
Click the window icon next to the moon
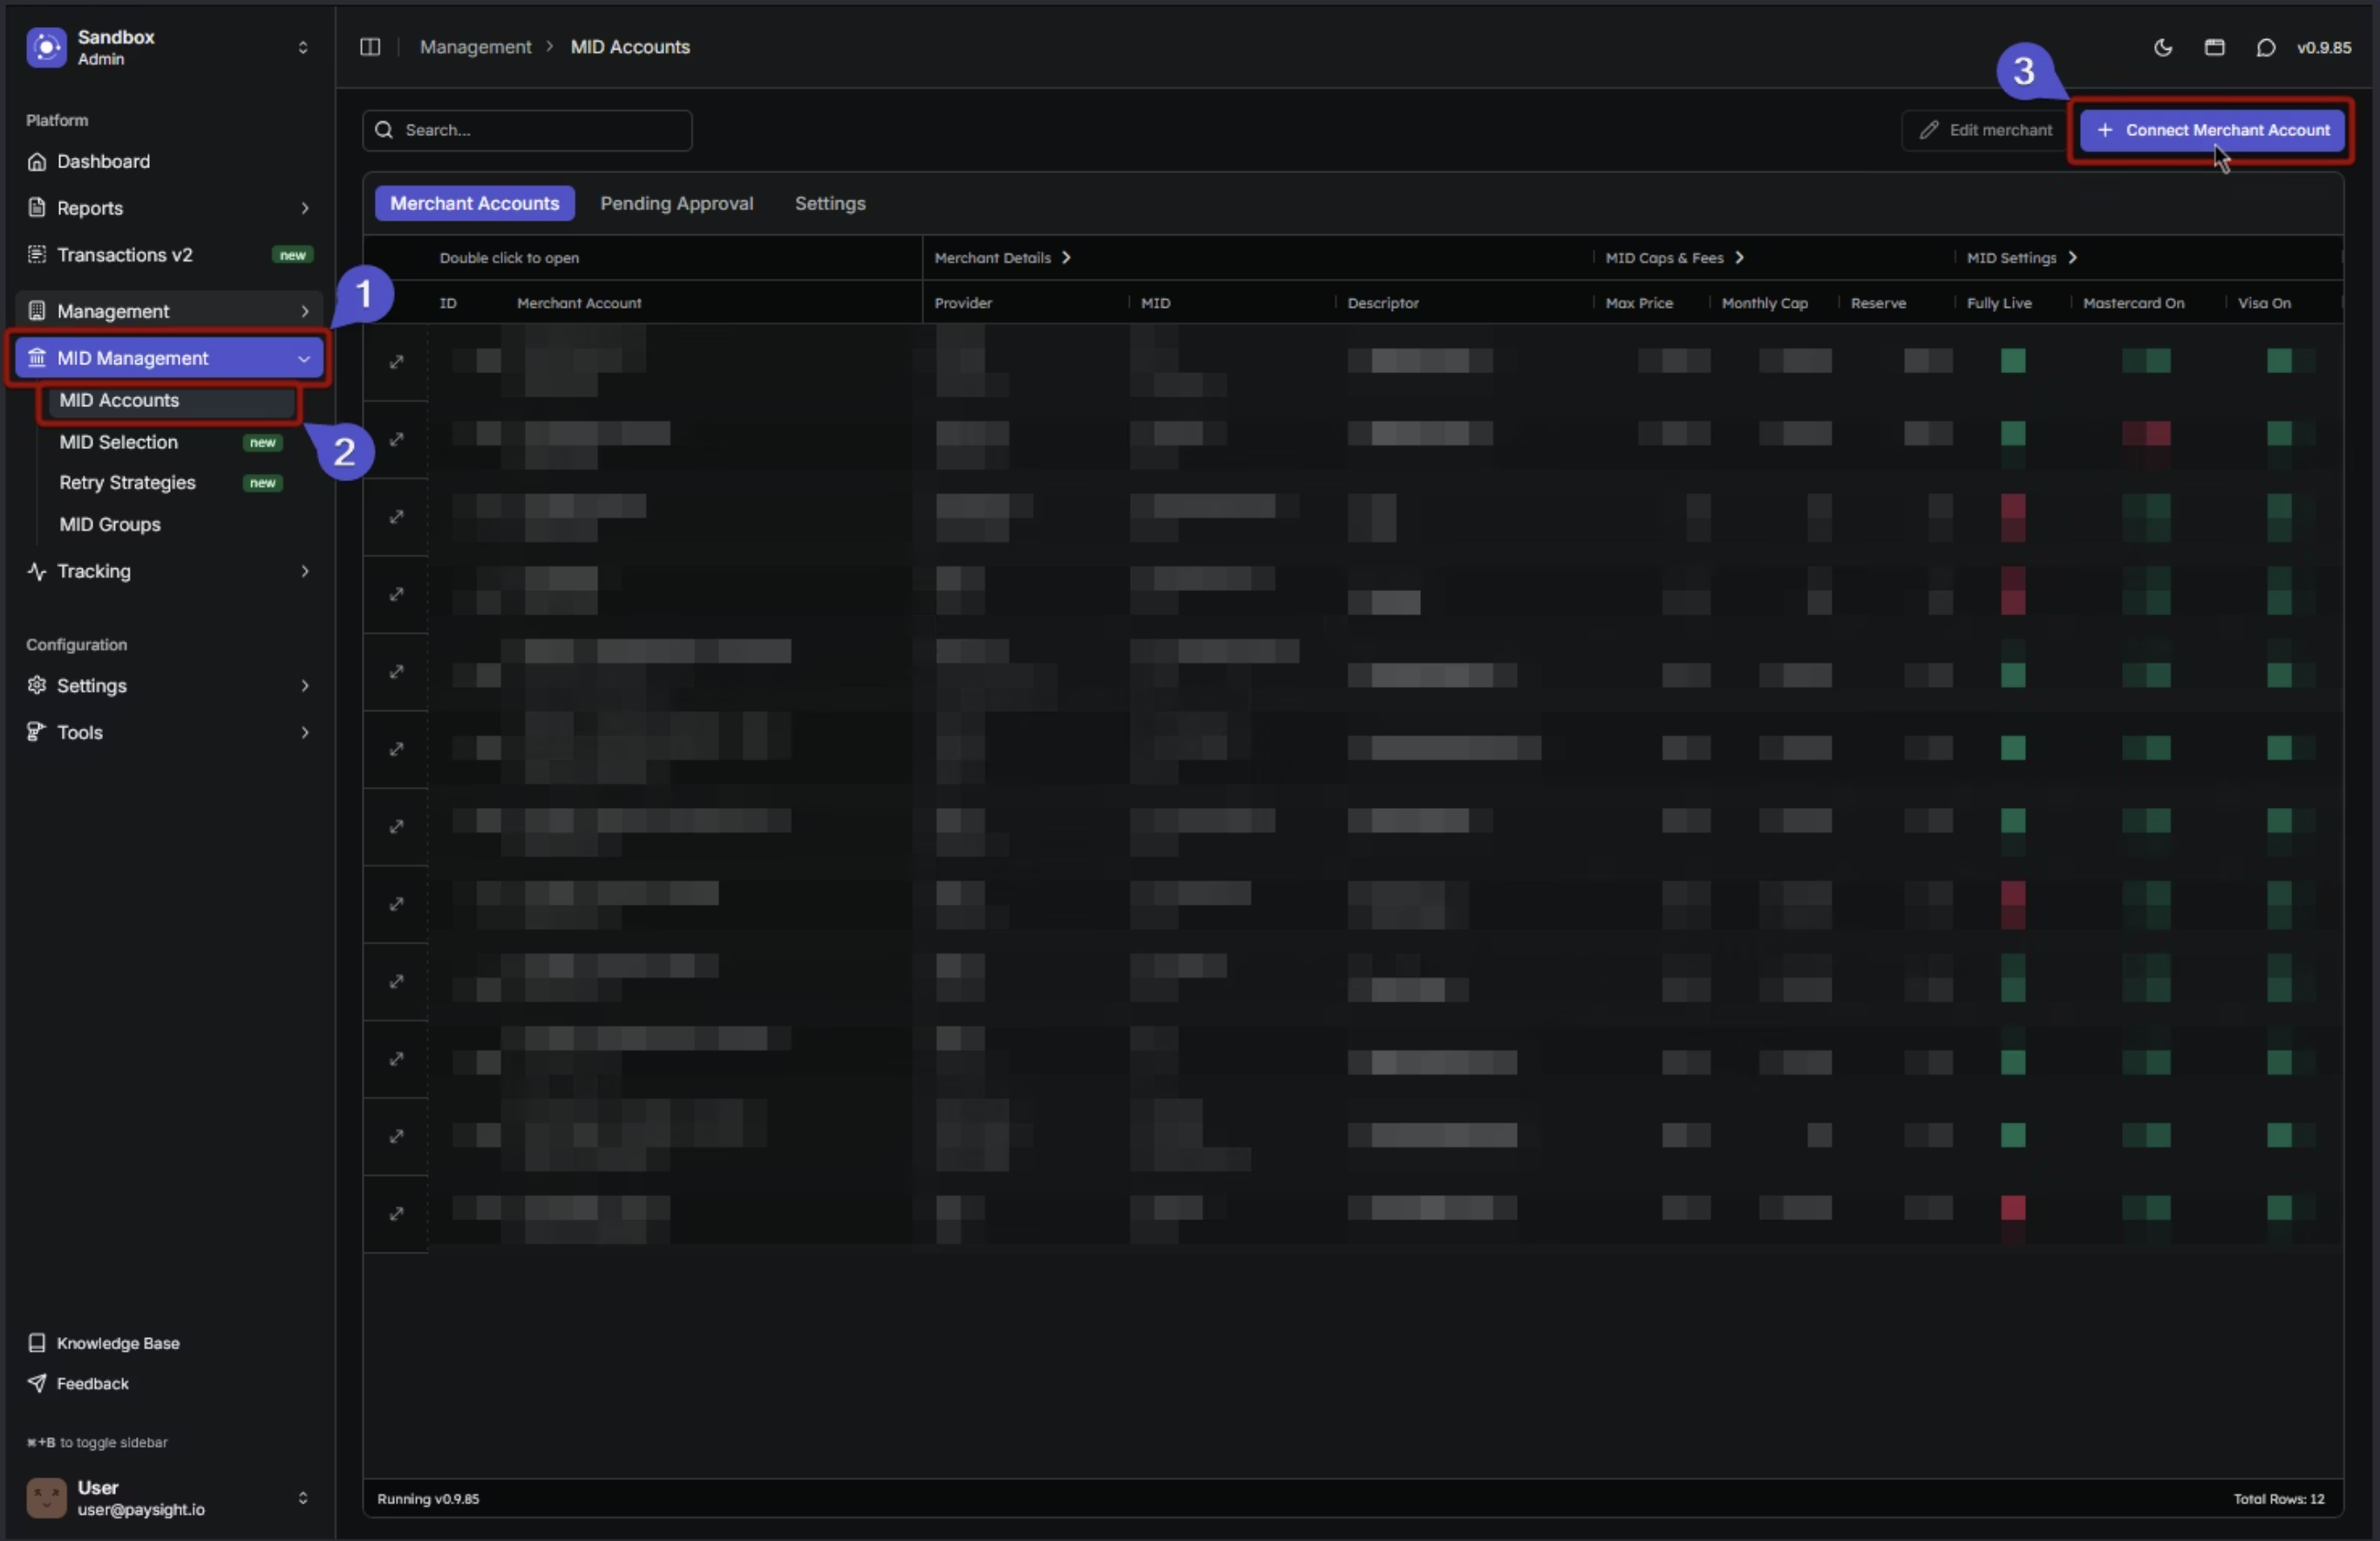tap(2214, 47)
